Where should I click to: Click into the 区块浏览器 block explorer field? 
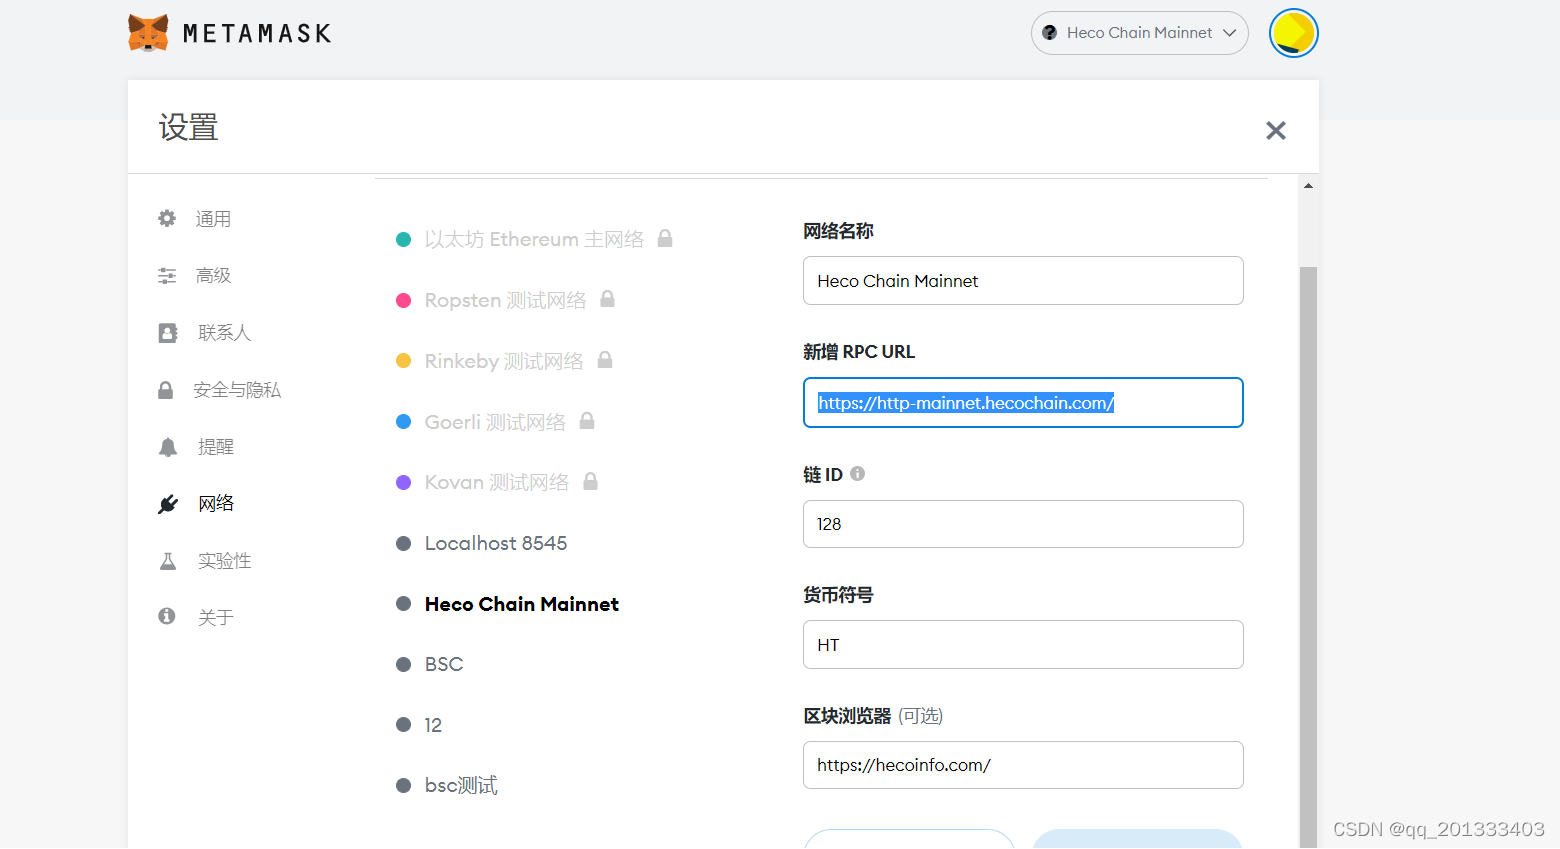click(x=1023, y=765)
